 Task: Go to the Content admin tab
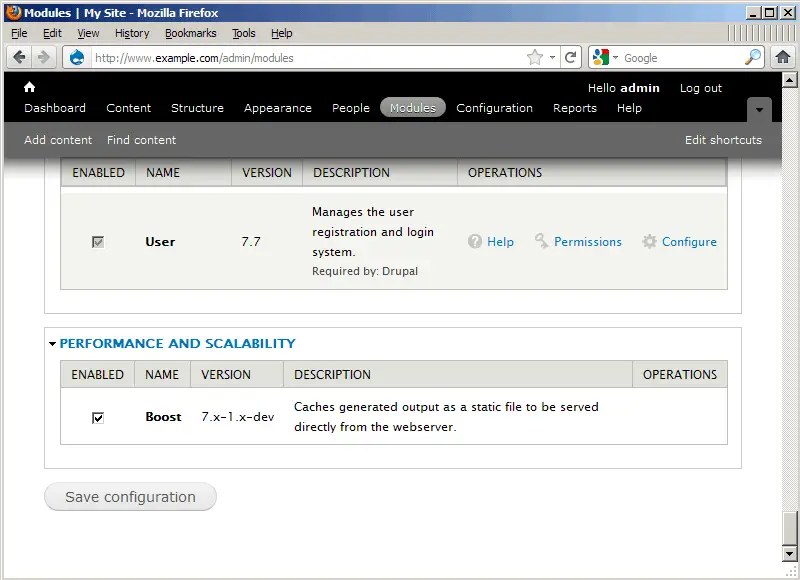click(x=129, y=108)
